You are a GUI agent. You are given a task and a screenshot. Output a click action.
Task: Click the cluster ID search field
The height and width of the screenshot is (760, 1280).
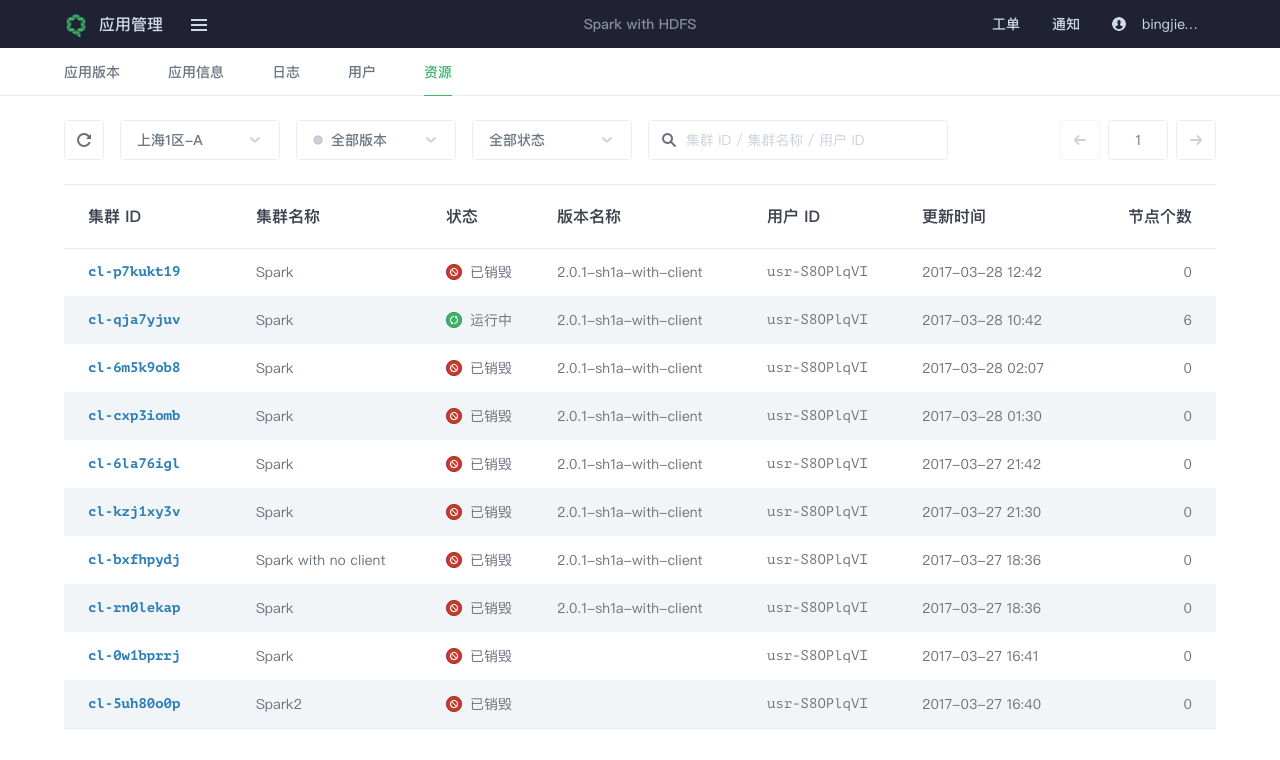tap(810, 140)
